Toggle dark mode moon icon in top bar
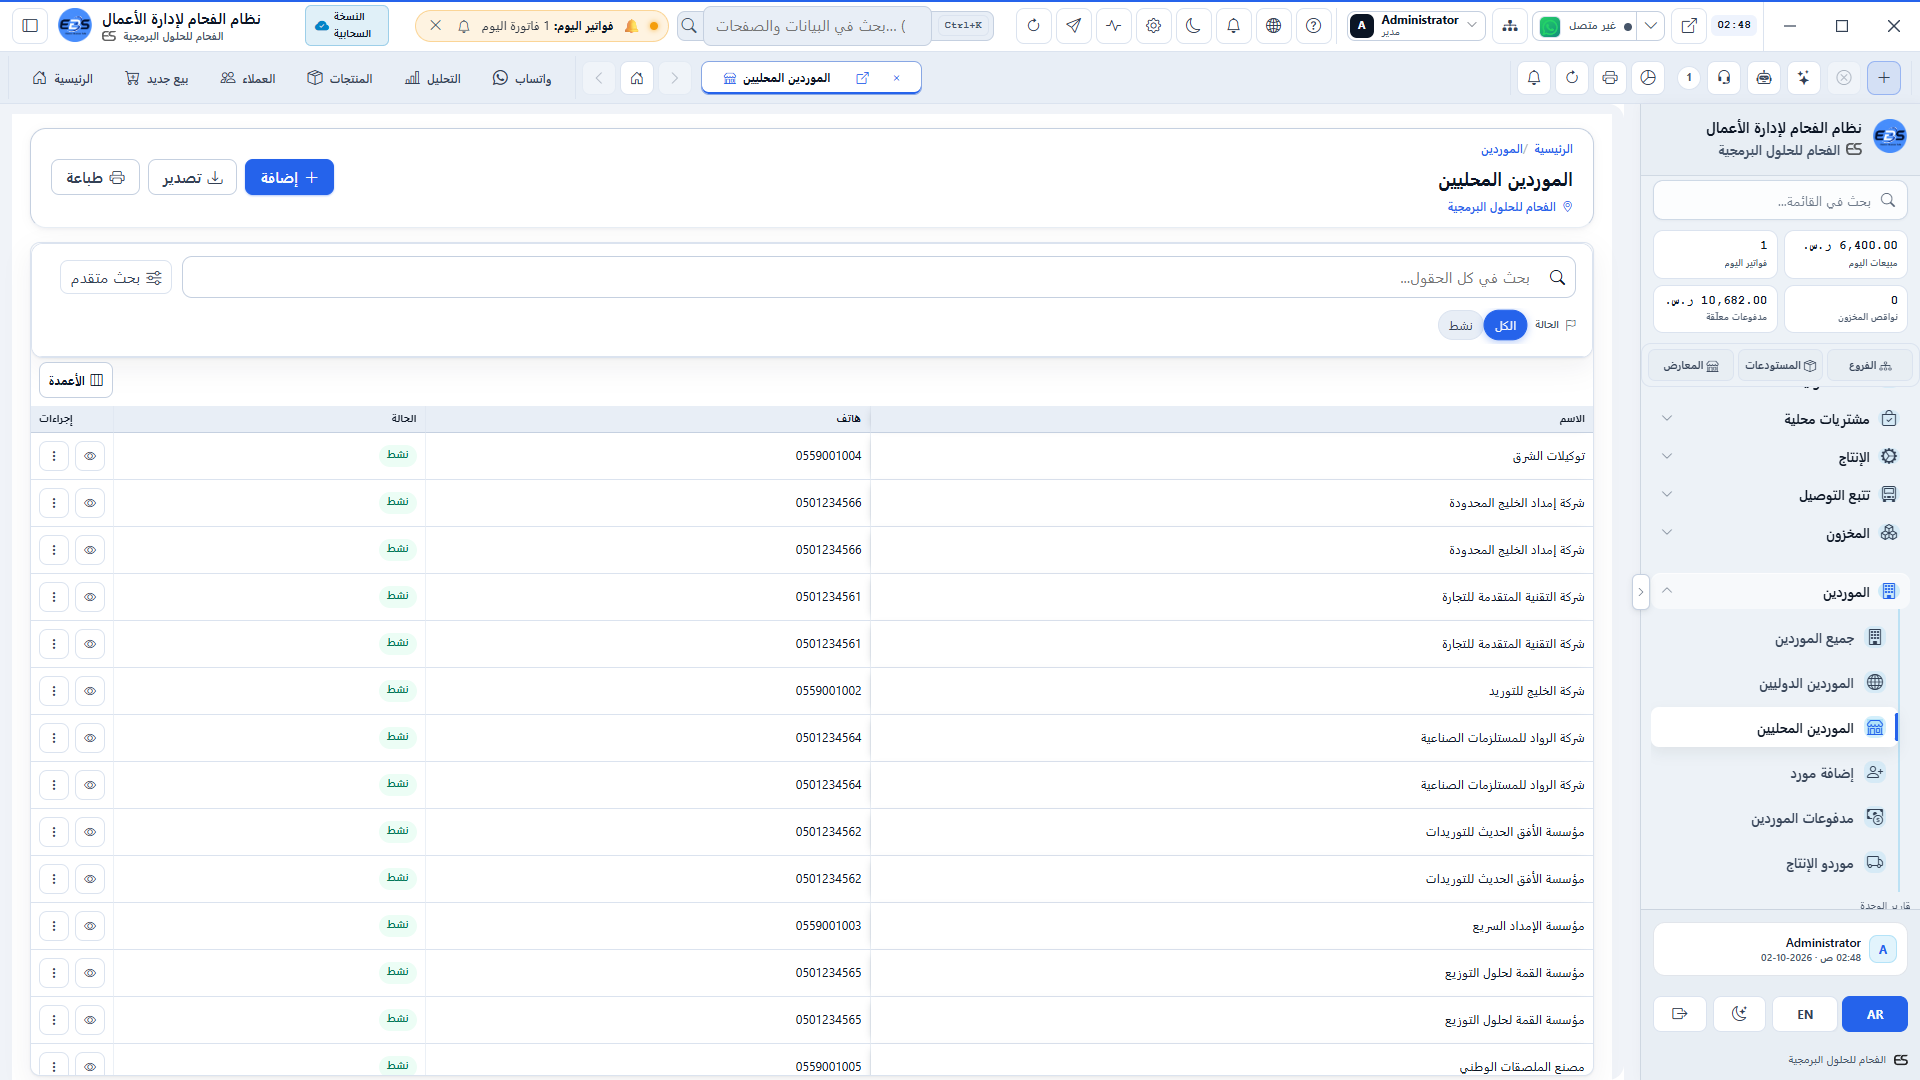The height and width of the screenshot is (1080, 1920). coord(1193,26)
